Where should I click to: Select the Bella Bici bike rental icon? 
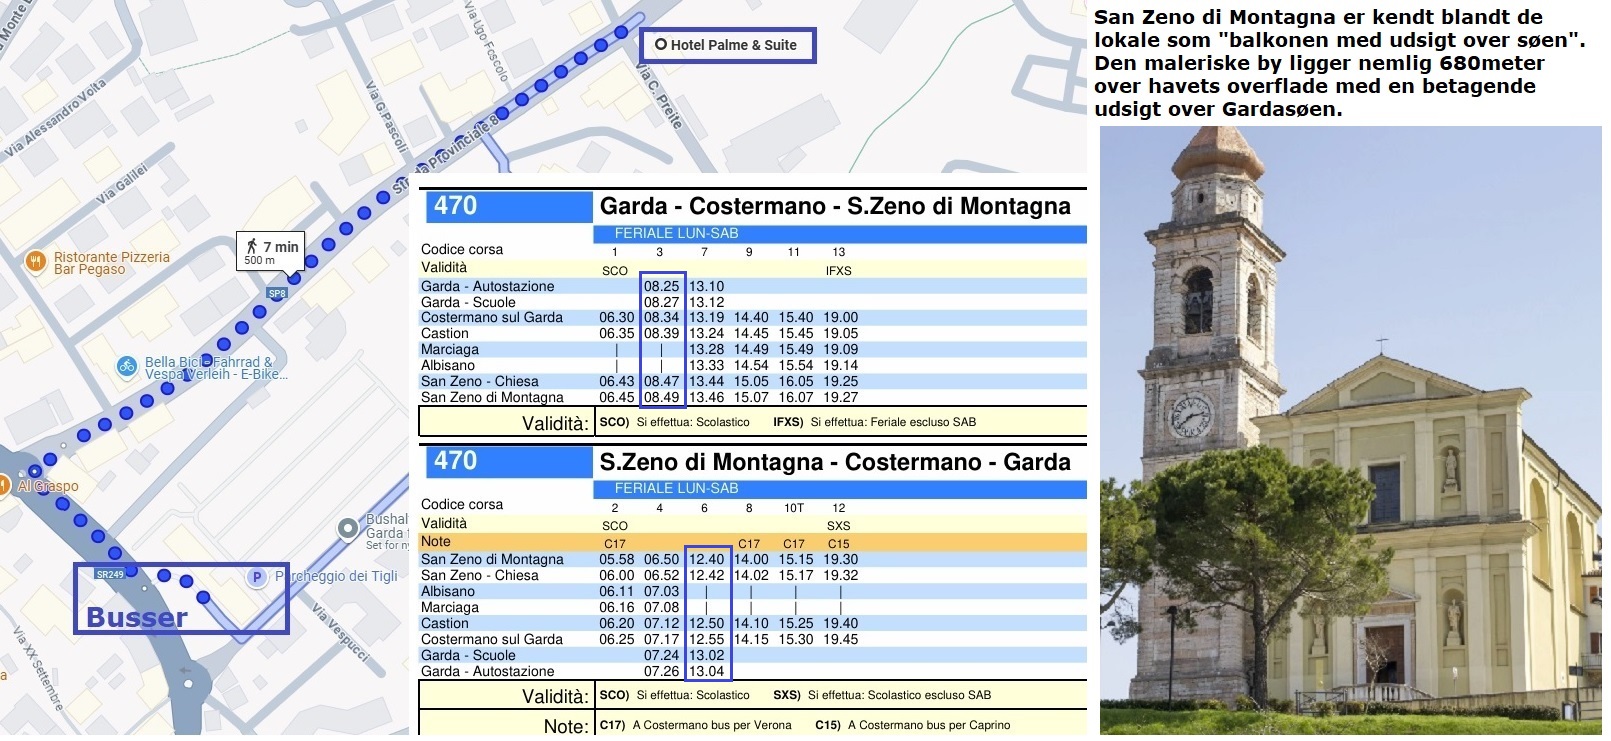click(x=127, y=366)
